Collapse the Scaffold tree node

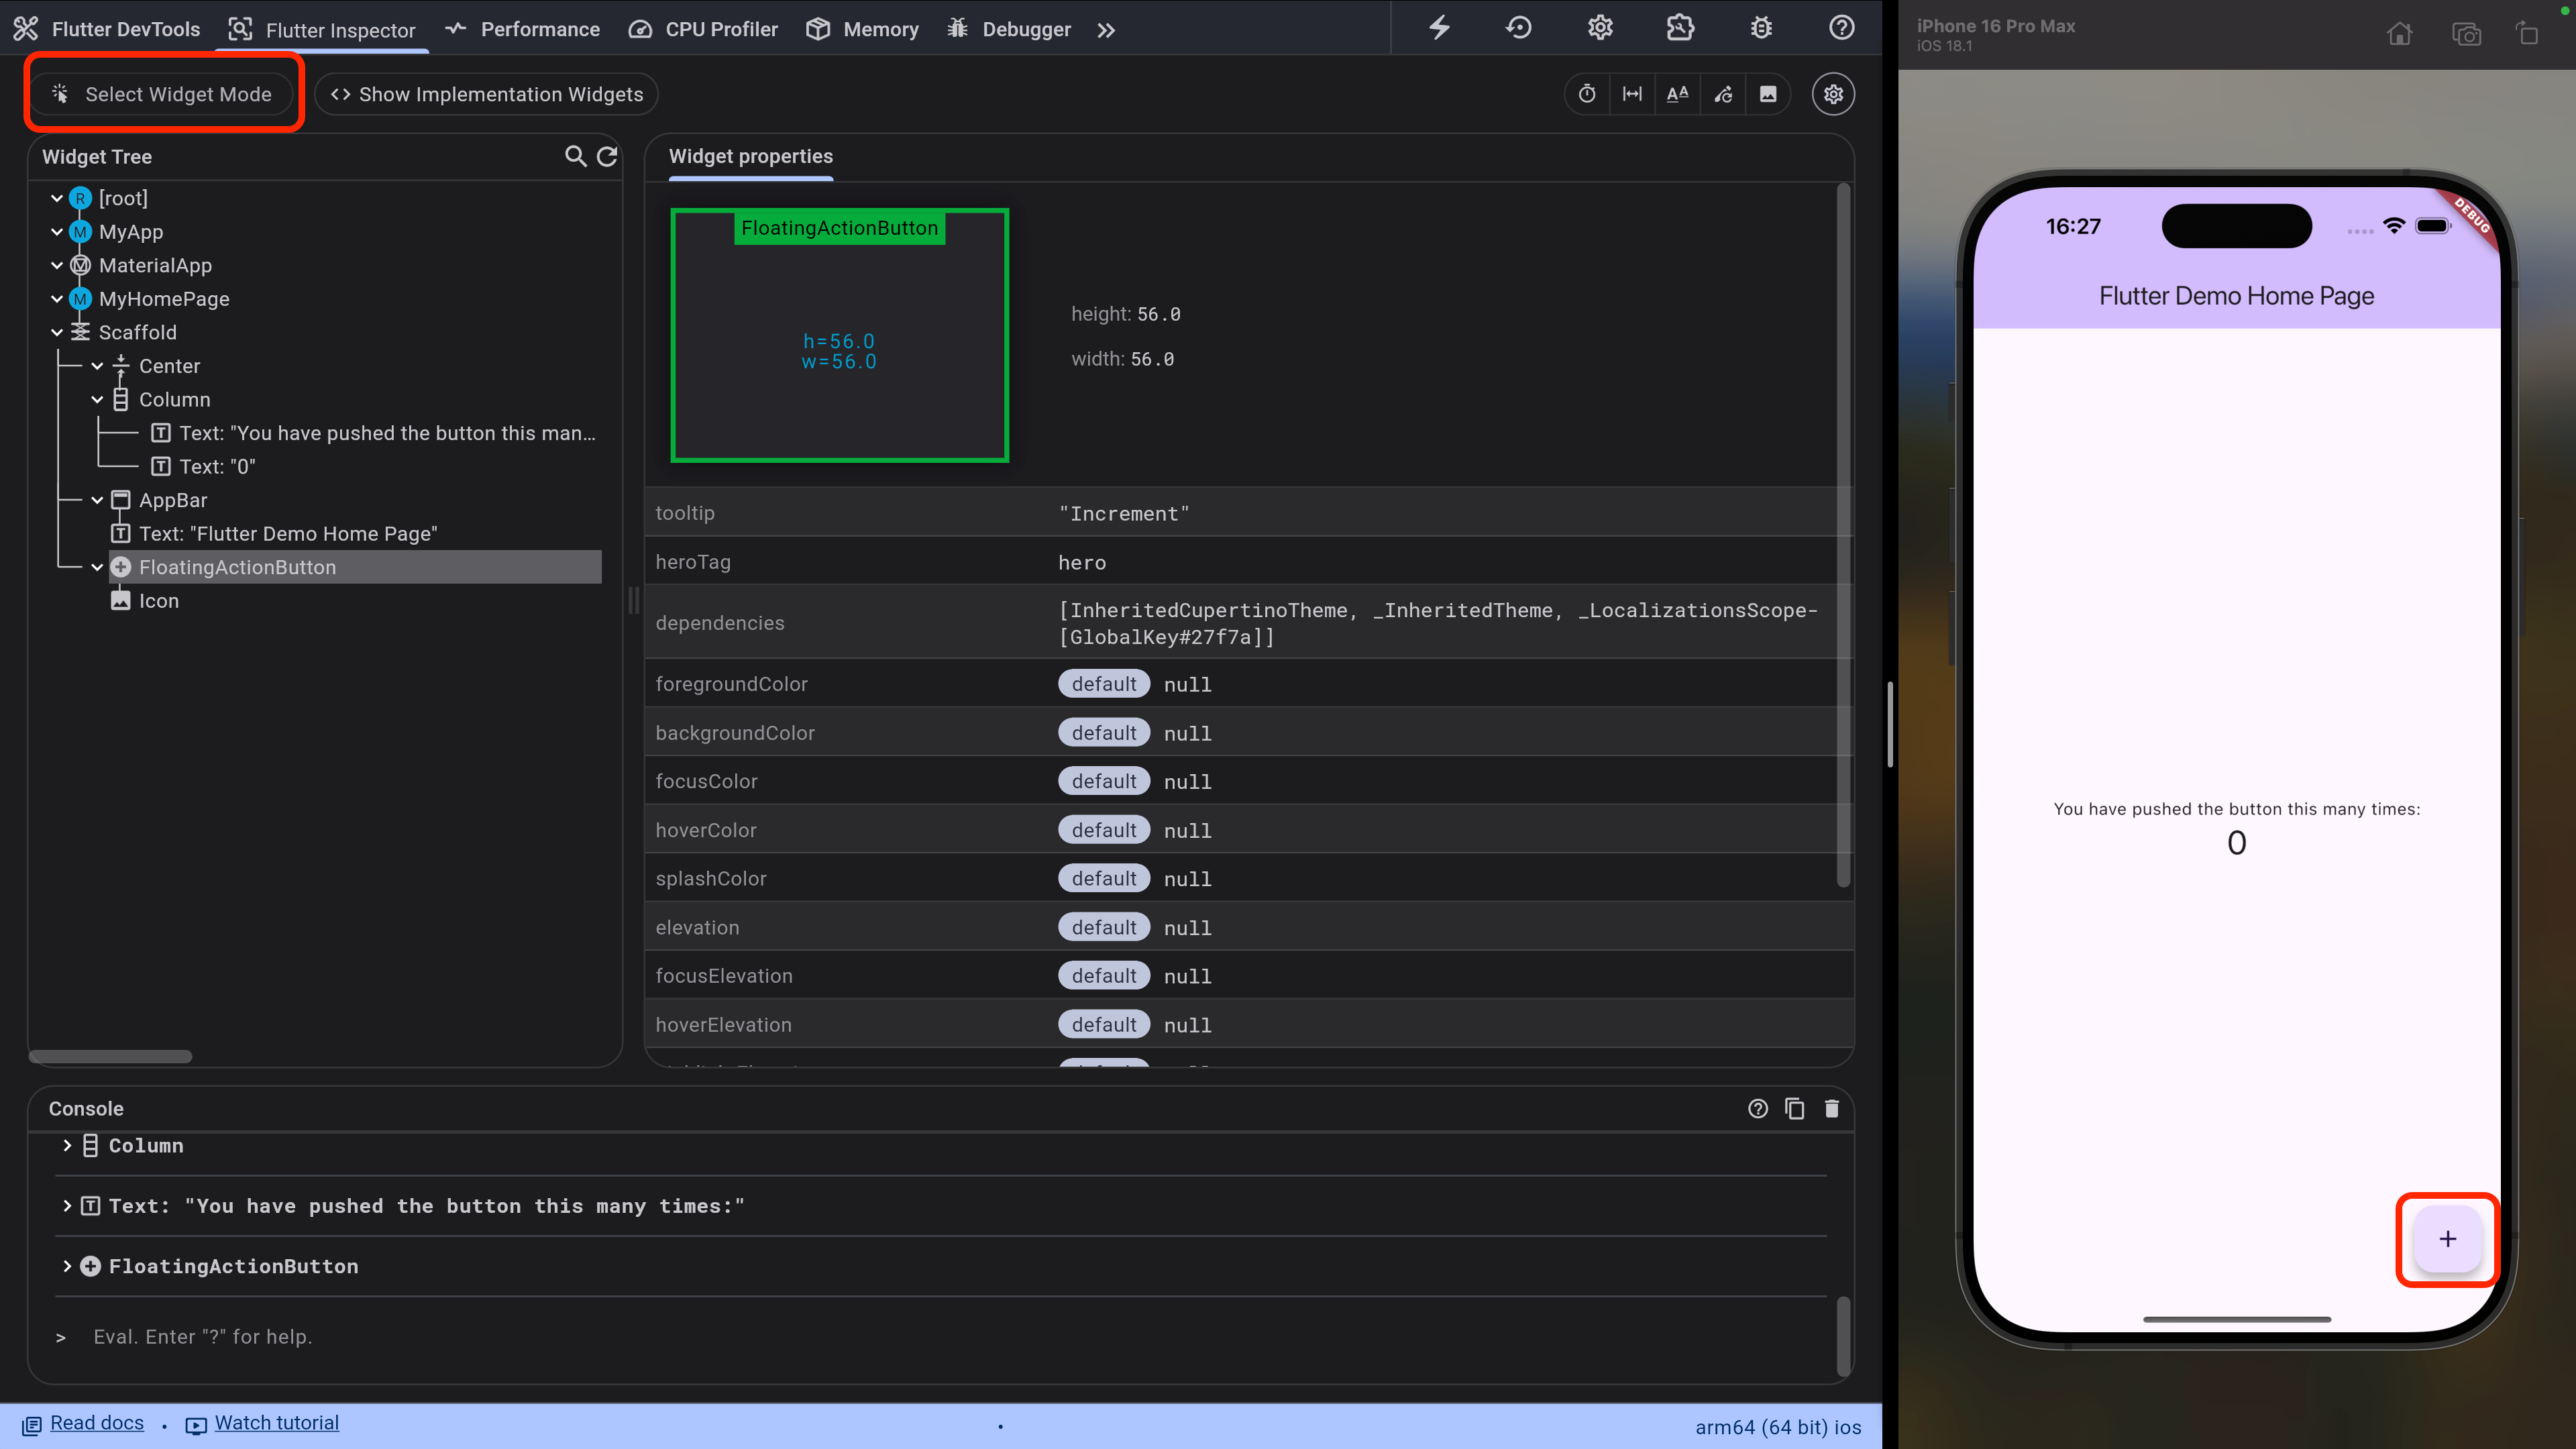[57, 332]
